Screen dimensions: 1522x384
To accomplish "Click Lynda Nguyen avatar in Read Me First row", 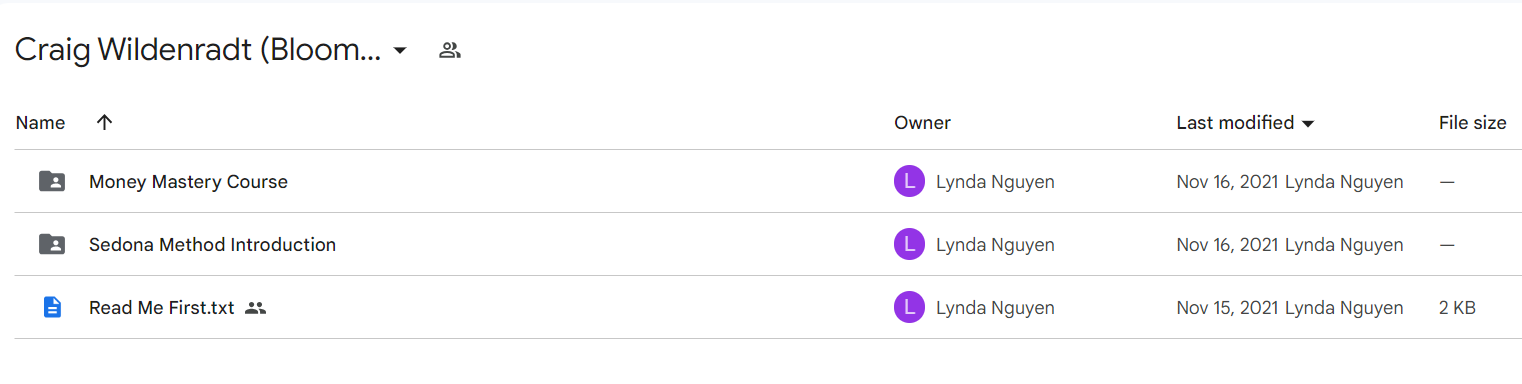I will (x=909, y=307).
